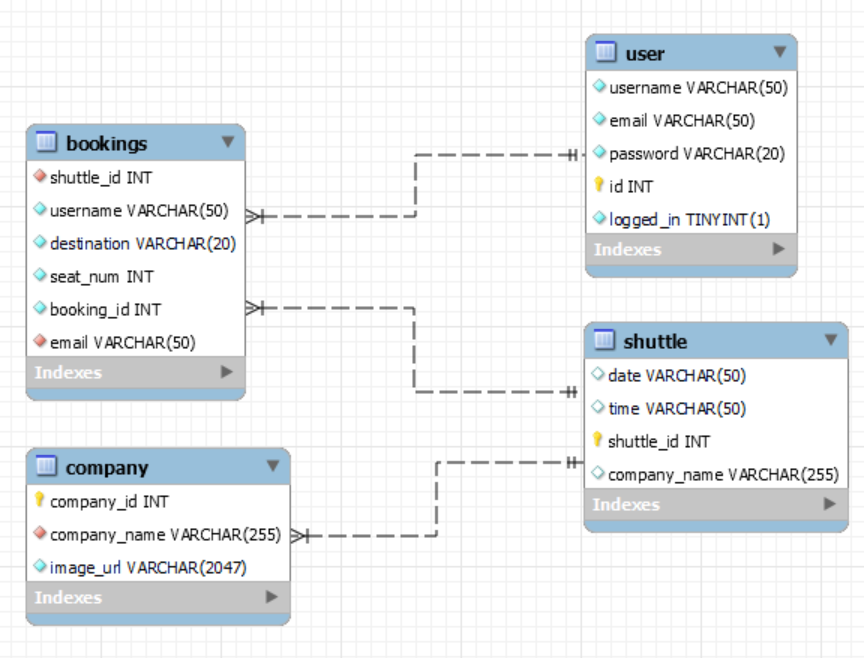This screenshot has width=864, height=658.
Task: Select company_name VARCHAR(255) row in company table
Action: [158, 535]
